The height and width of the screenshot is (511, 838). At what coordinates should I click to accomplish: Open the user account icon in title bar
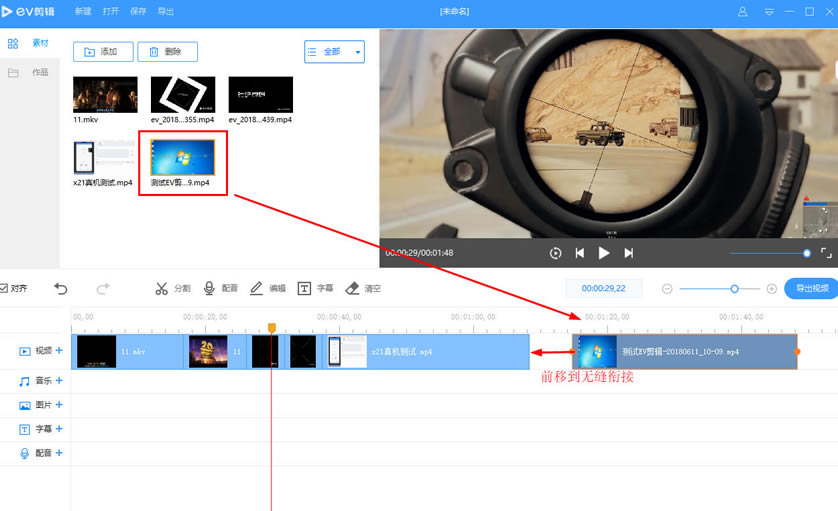pyautogui.click(x=742, y=12)
